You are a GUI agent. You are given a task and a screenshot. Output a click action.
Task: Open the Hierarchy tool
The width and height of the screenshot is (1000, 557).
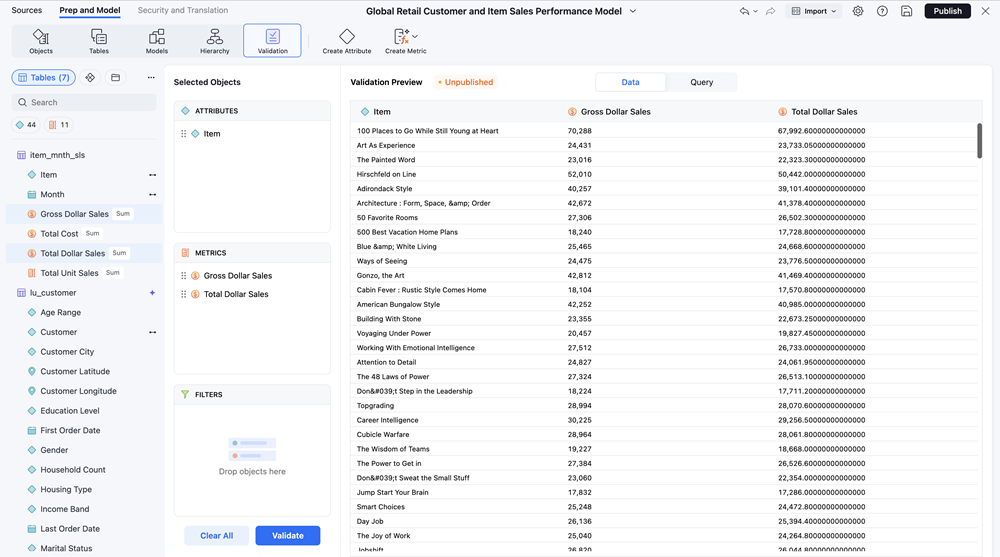214,40
